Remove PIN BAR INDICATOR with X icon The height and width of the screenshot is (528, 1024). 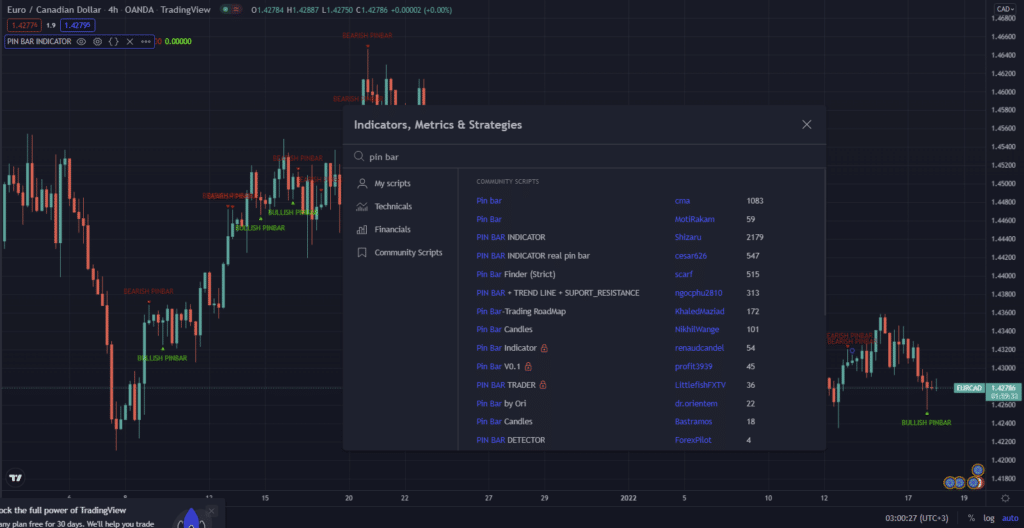130,42
